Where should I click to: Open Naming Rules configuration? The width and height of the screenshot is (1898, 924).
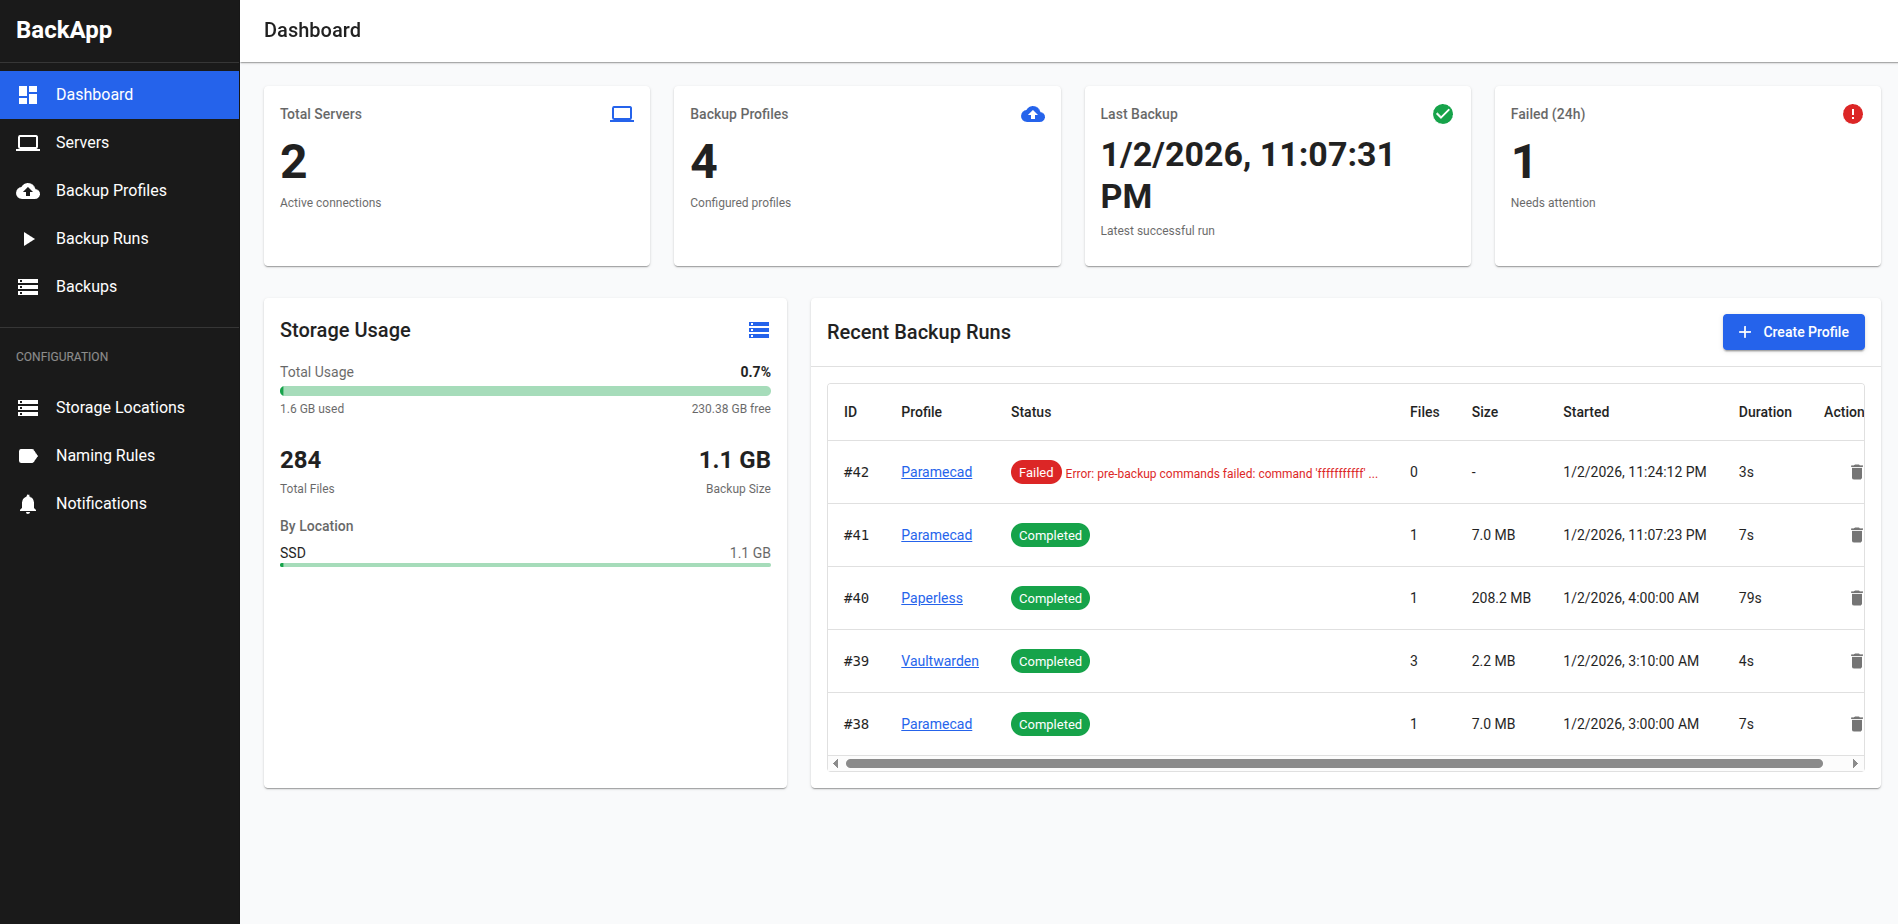click(x=120, y=456)
